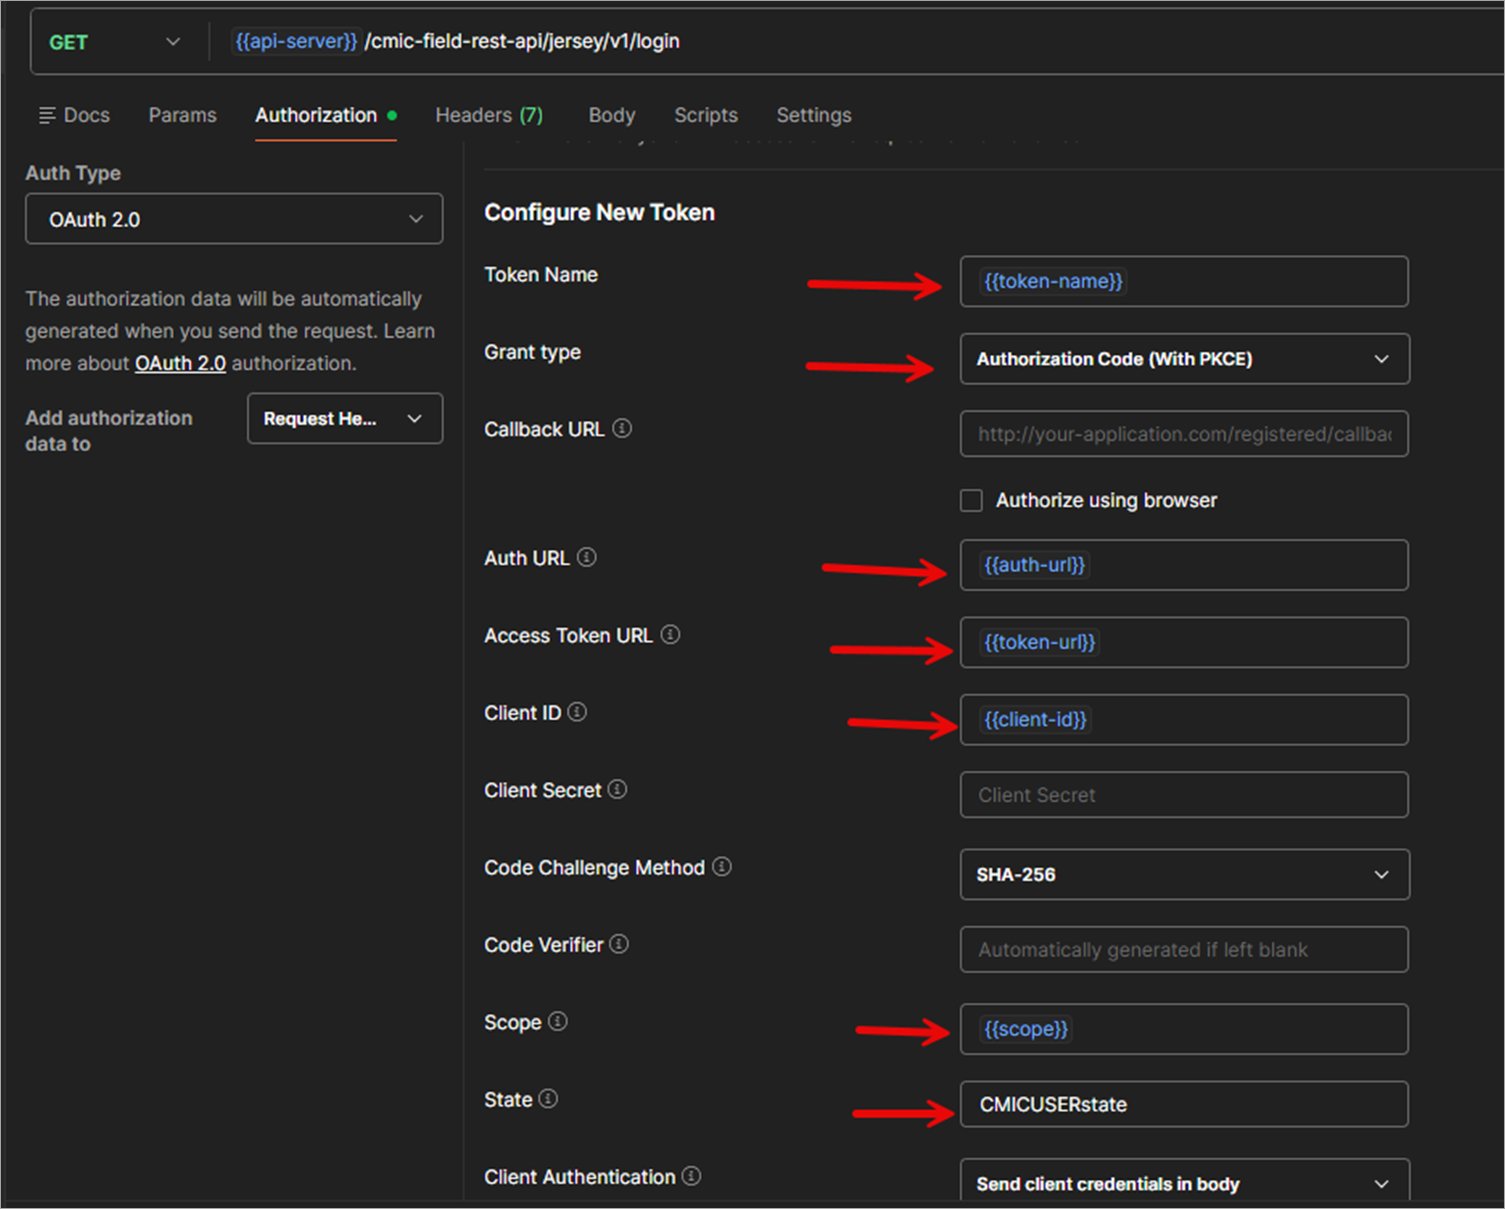1505x1209 pixels.
Task: Switch to the Params tab
Action: (x=182, y=115)
